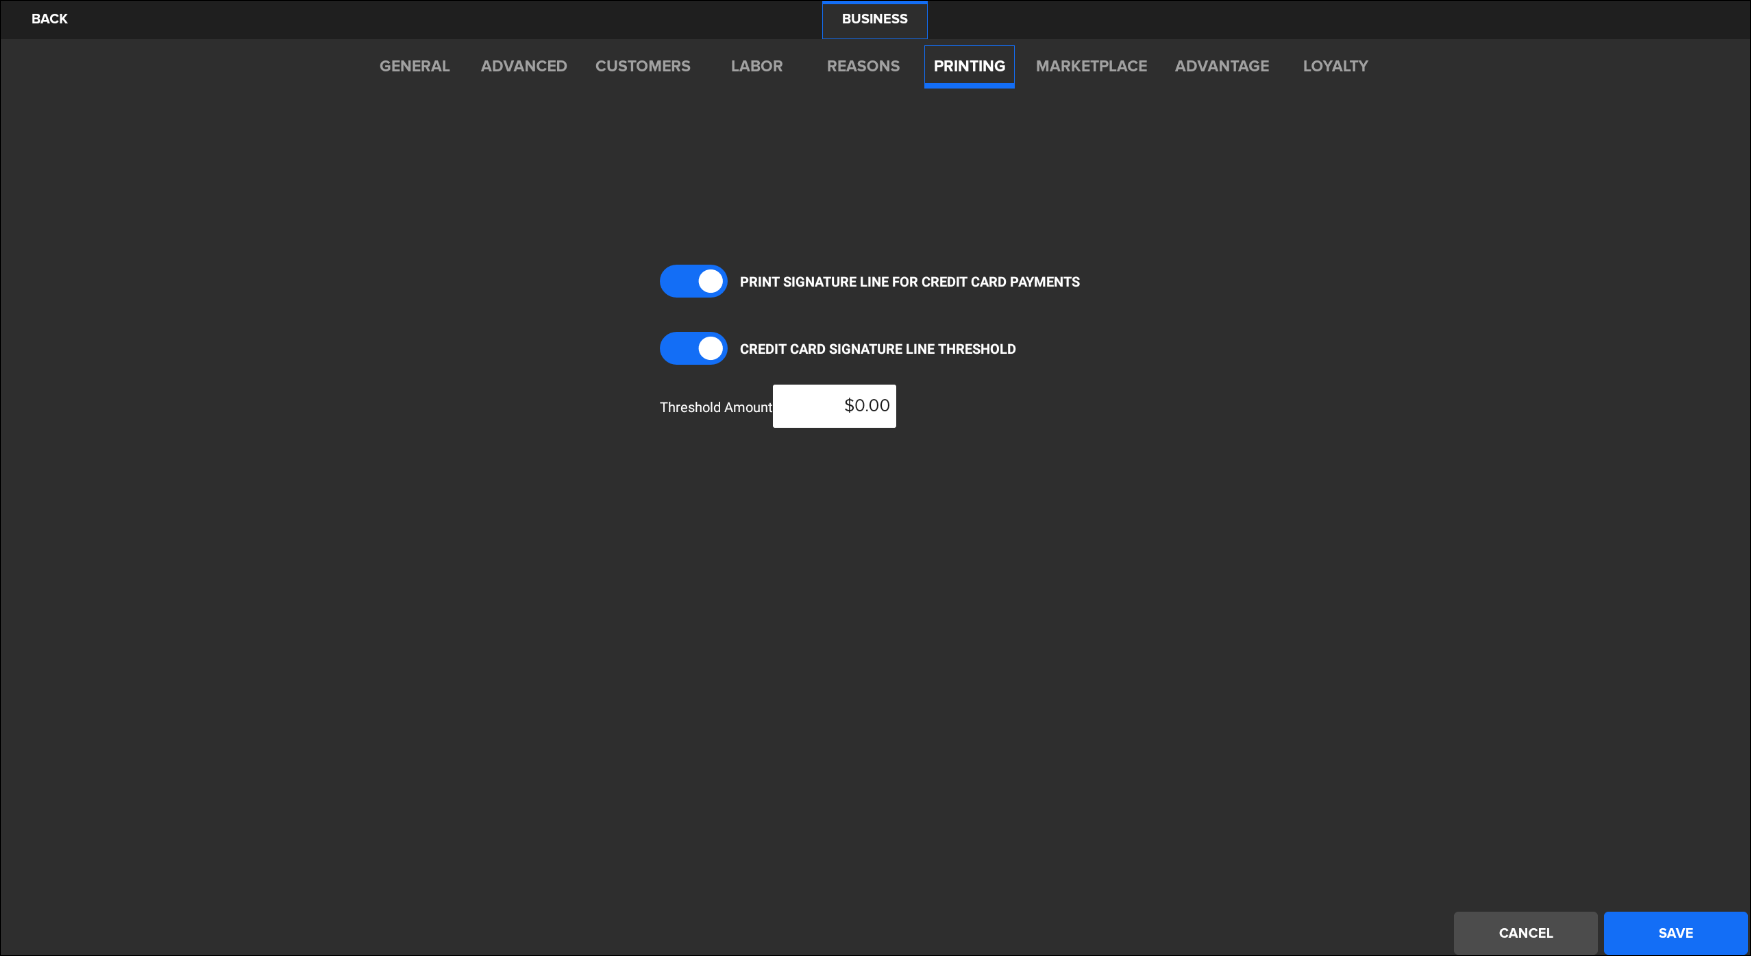Click the CANCEL button

point(1525,933)
